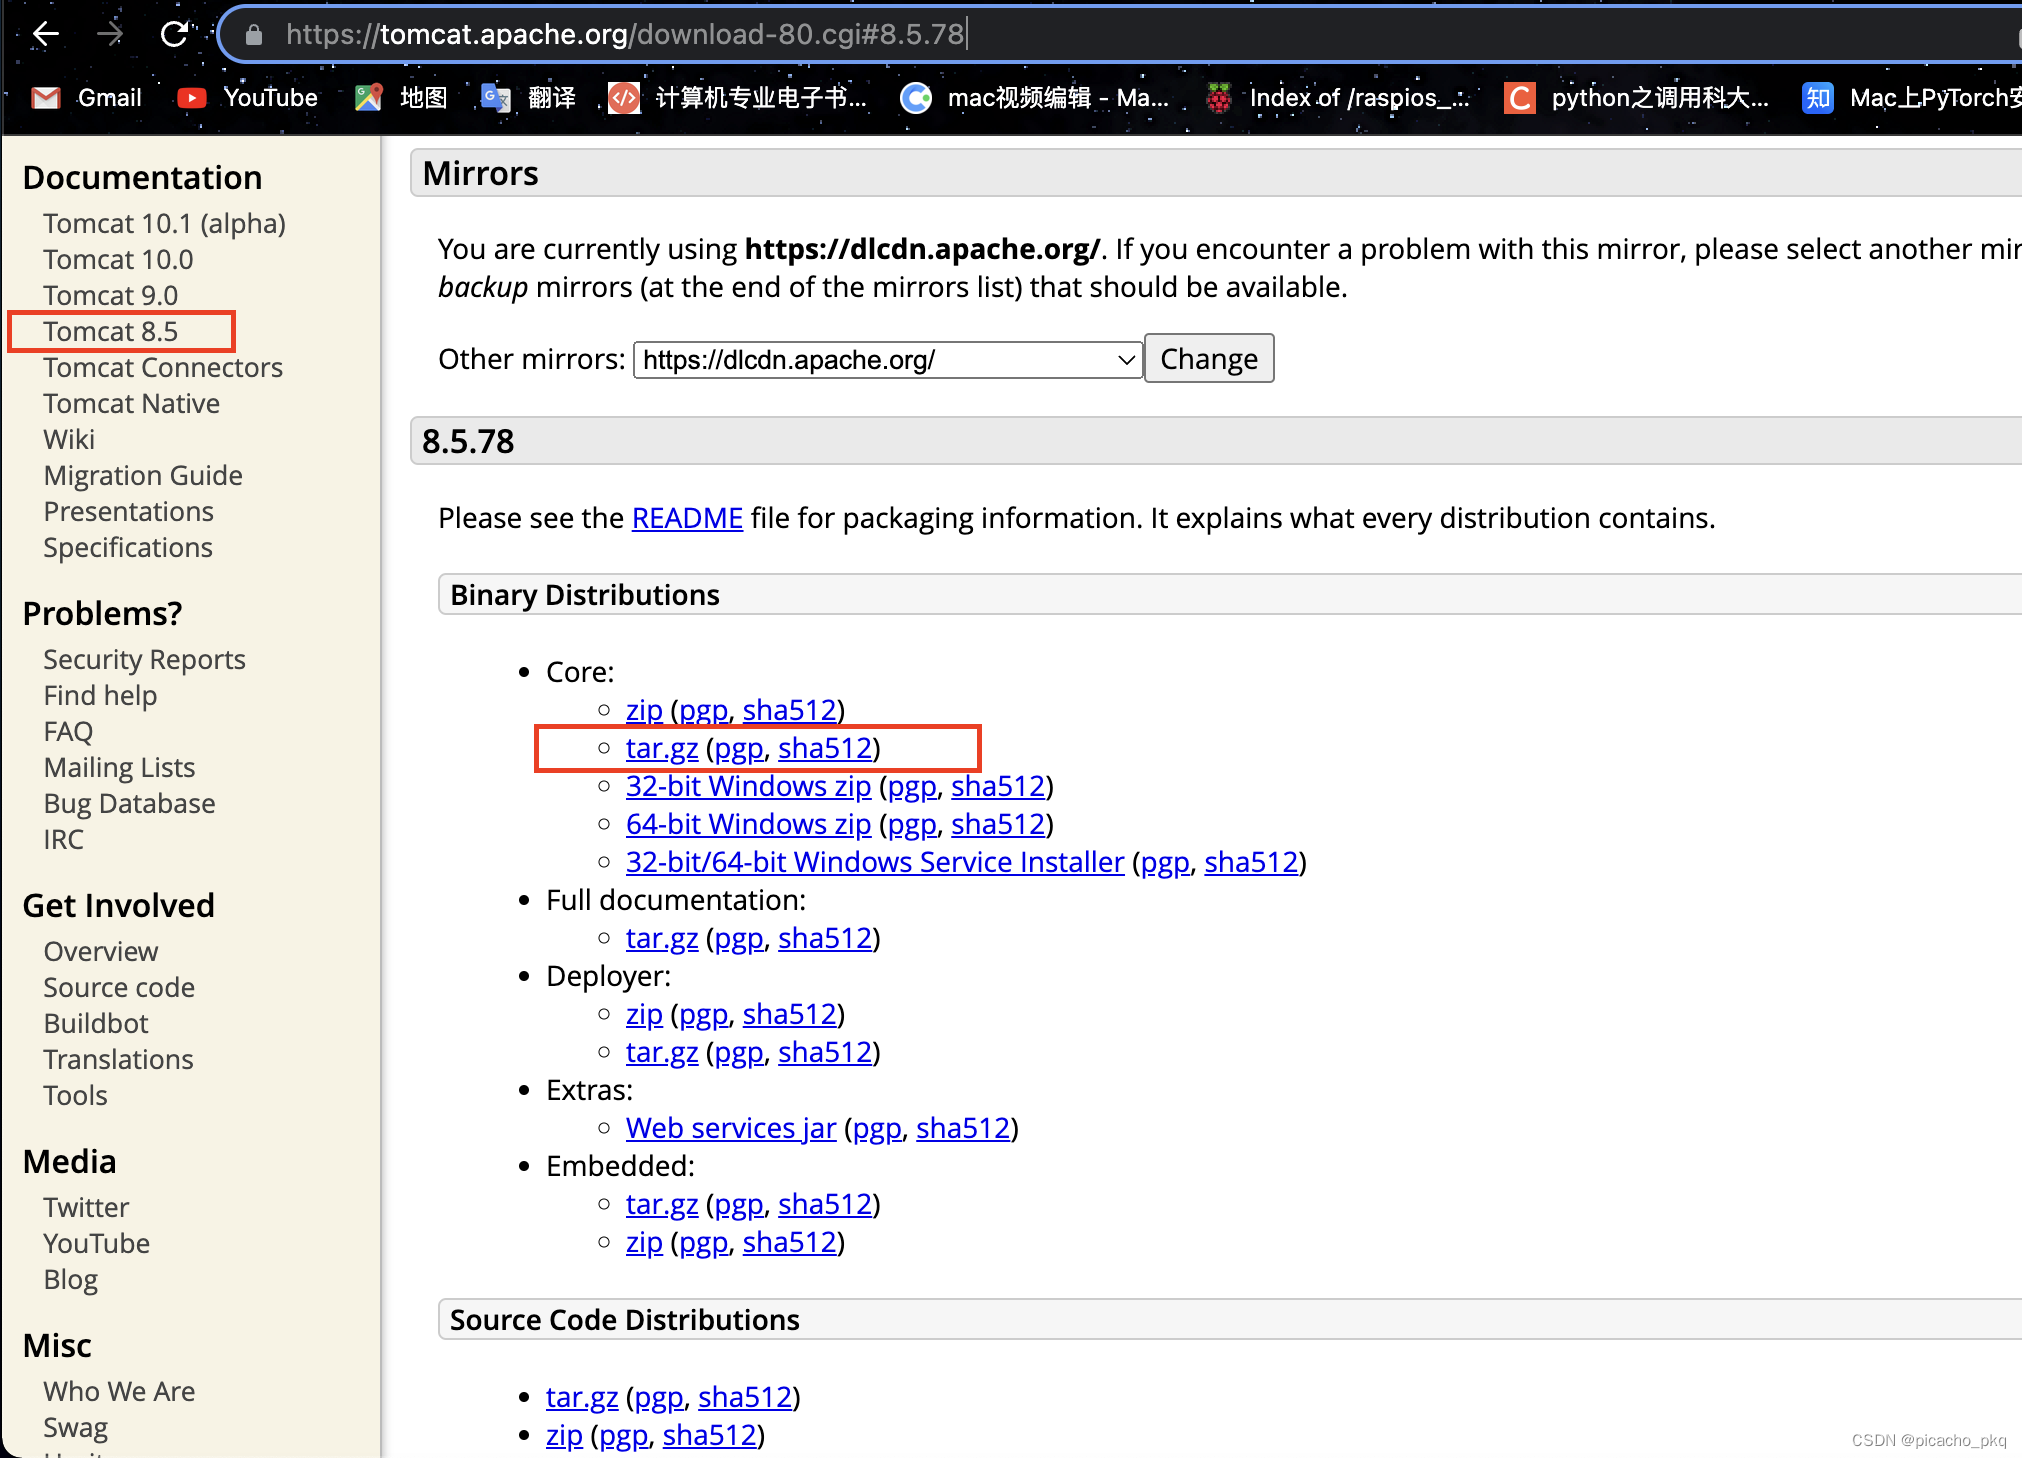Open the Google Maps 地图 bookmark

coord(369,98)
